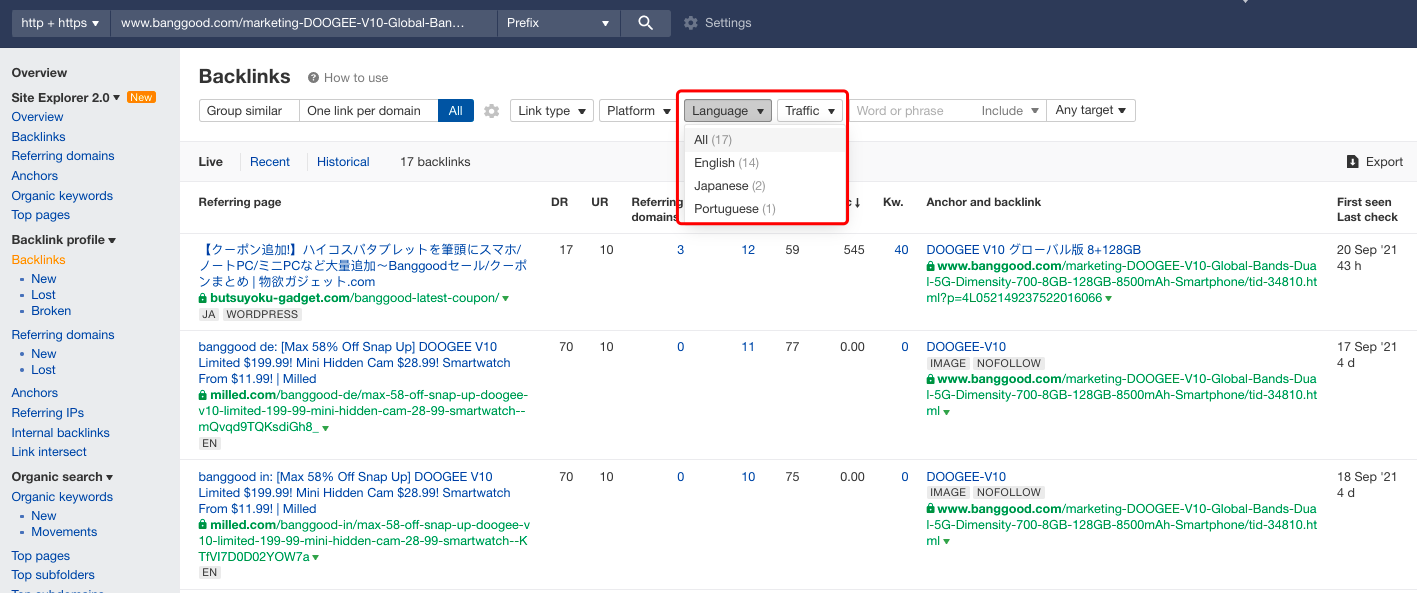Choose English (14) in the Language menu
1417x593 pixels.
762,163
